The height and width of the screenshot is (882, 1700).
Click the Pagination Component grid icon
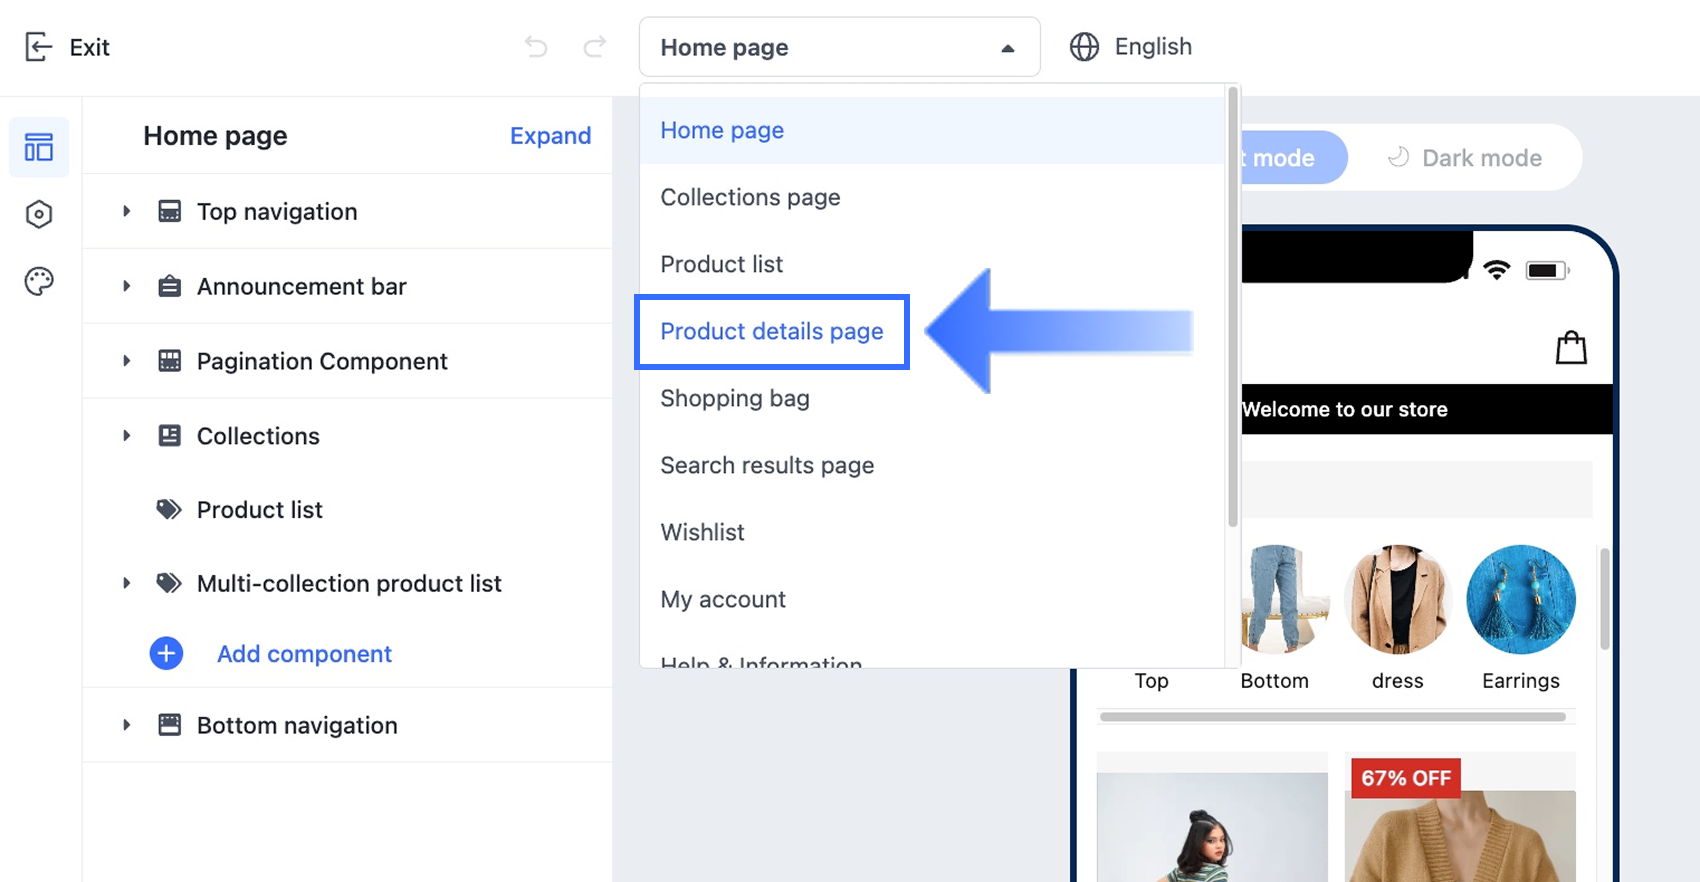(170, 361)
